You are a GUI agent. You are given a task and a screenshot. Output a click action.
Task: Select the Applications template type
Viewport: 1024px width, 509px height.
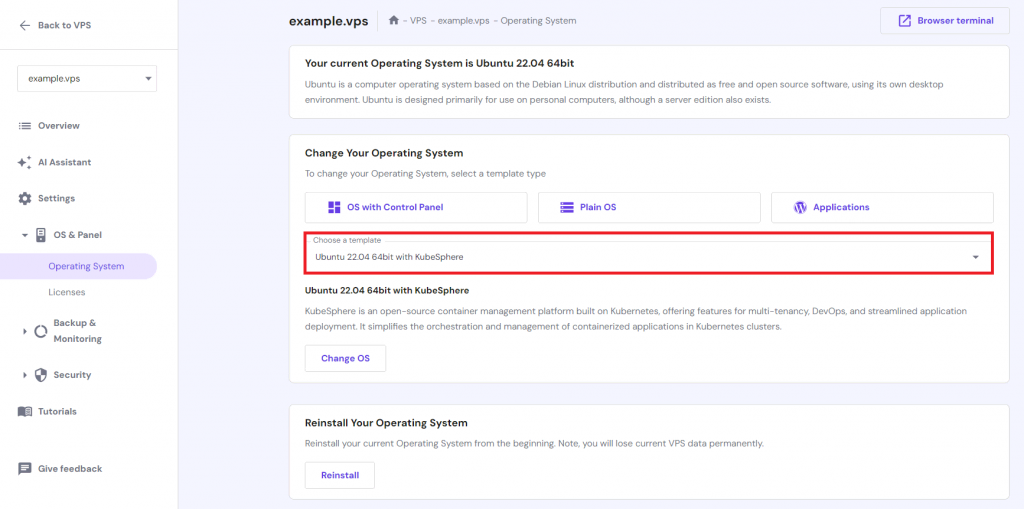(x=882, y=207)
